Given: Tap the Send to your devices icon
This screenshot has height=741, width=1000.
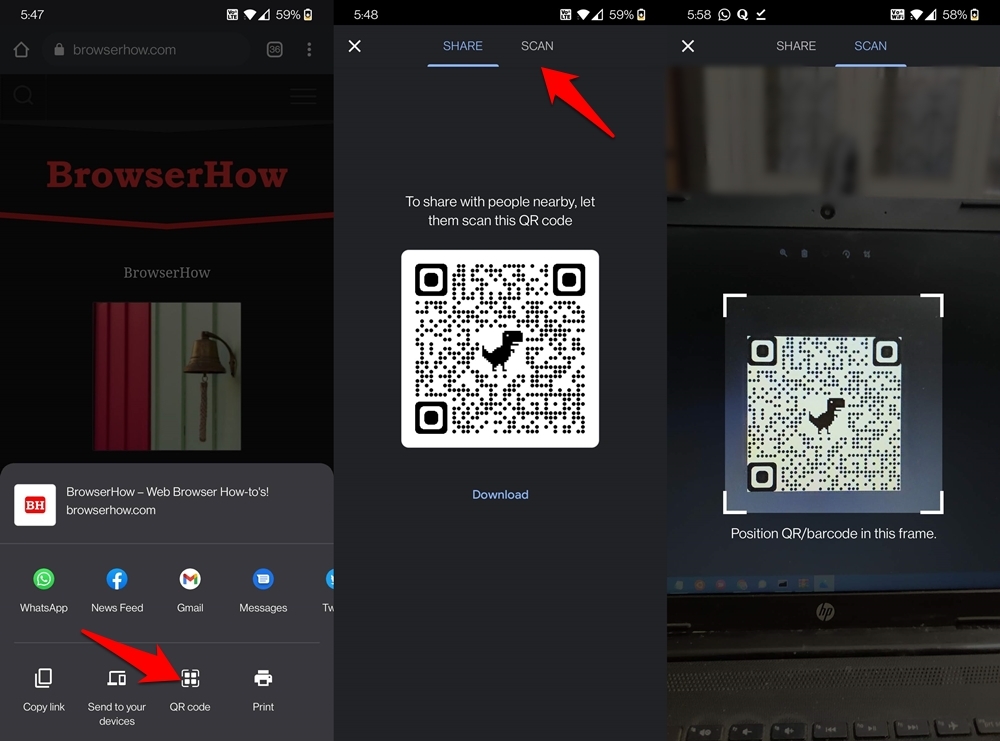Looking at the screenshot, I should (116, 679).
